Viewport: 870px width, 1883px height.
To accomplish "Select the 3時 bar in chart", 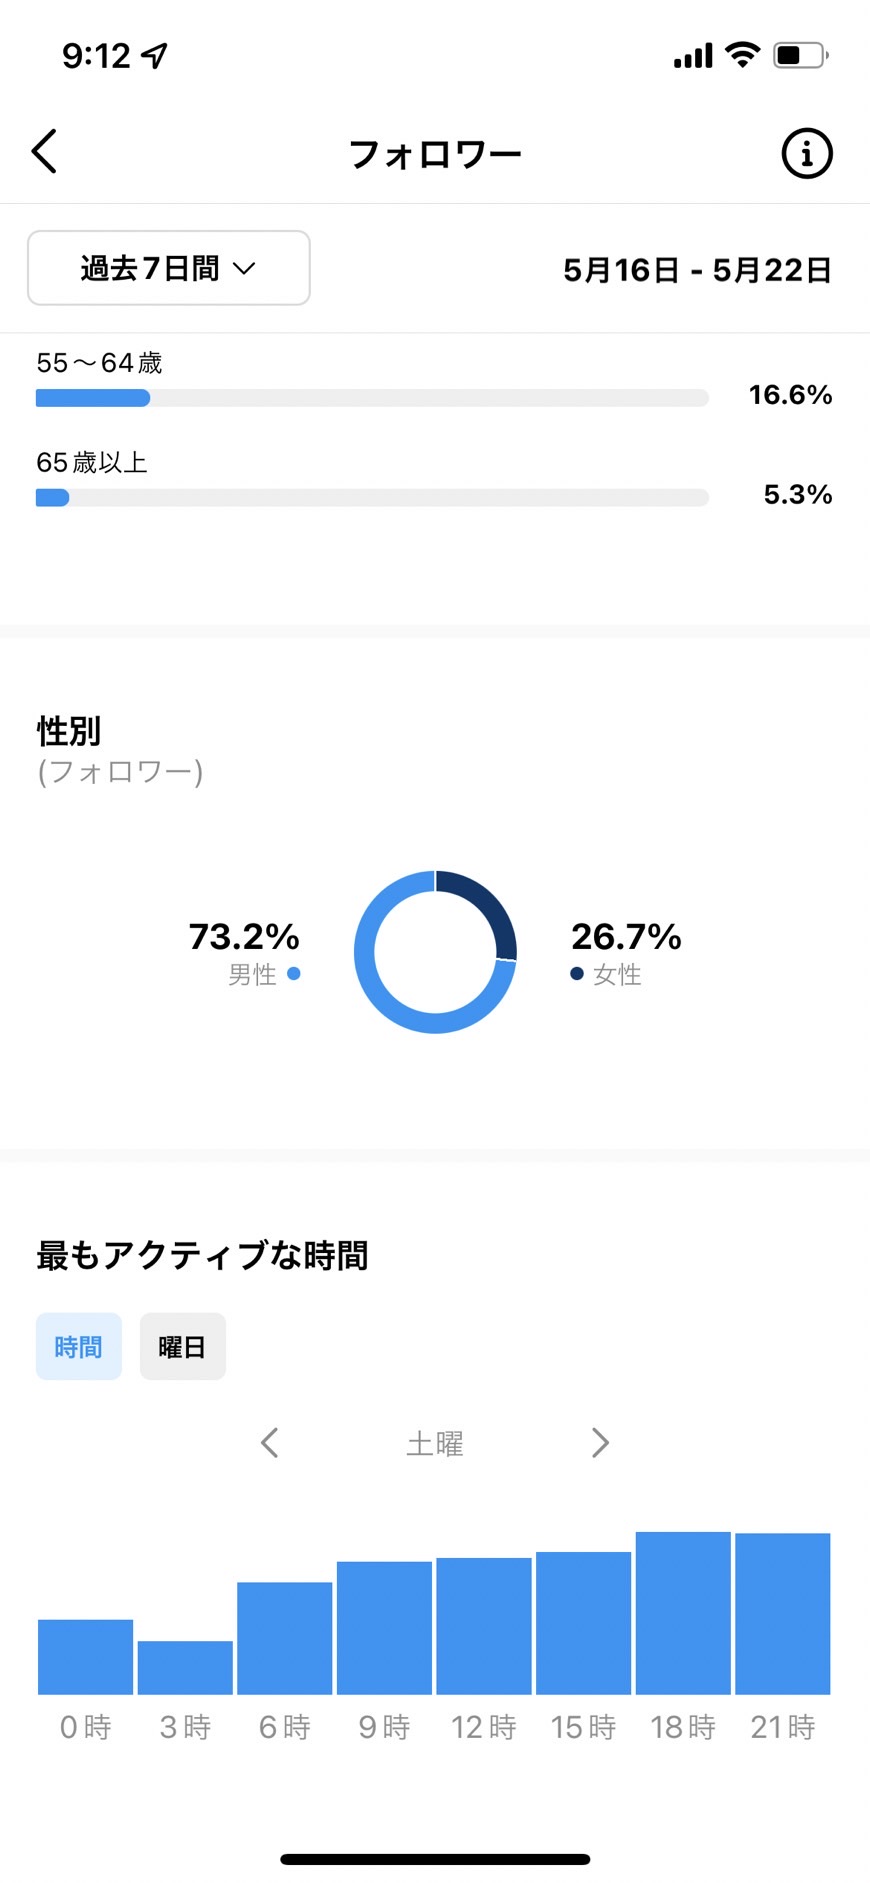I will (x=185, y=1667).
